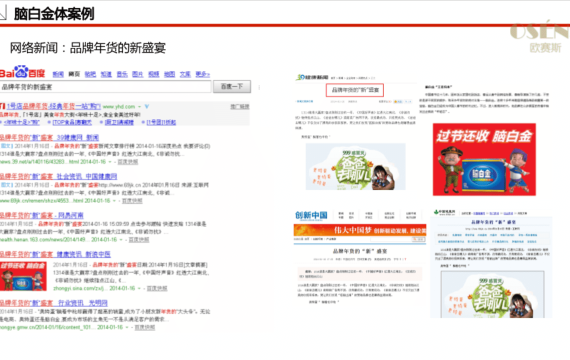Open the 百度快照 link under the 光明网 result
The image size is (570, 360).
coord(145,327)
